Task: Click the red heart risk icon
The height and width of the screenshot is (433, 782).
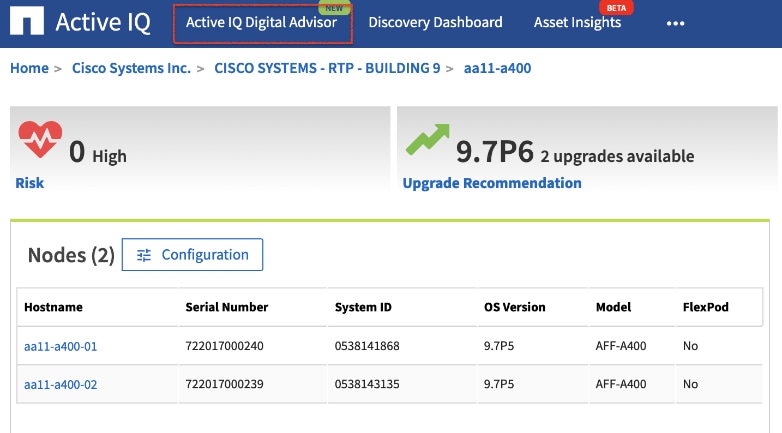Action: pos(40,139)
